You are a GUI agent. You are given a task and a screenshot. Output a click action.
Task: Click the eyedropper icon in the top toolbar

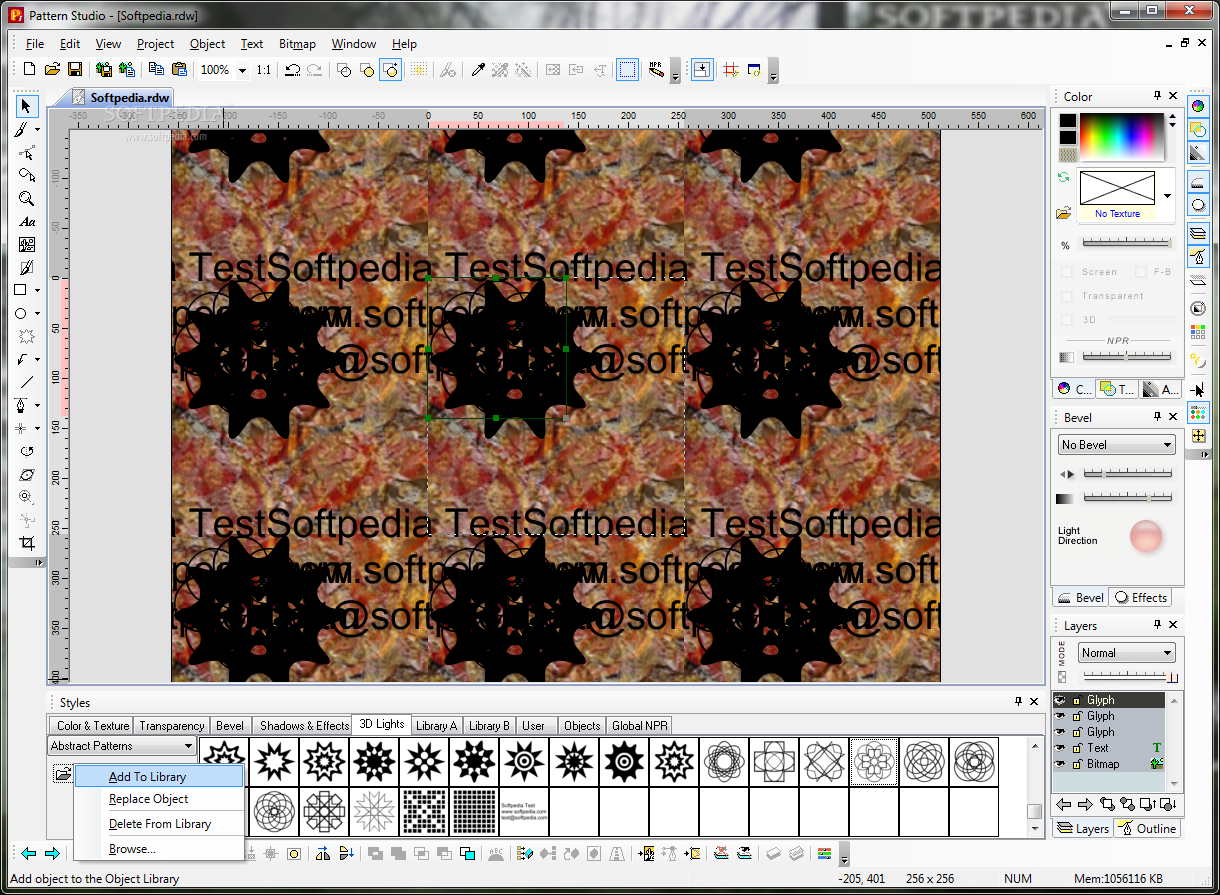point(478,70)
